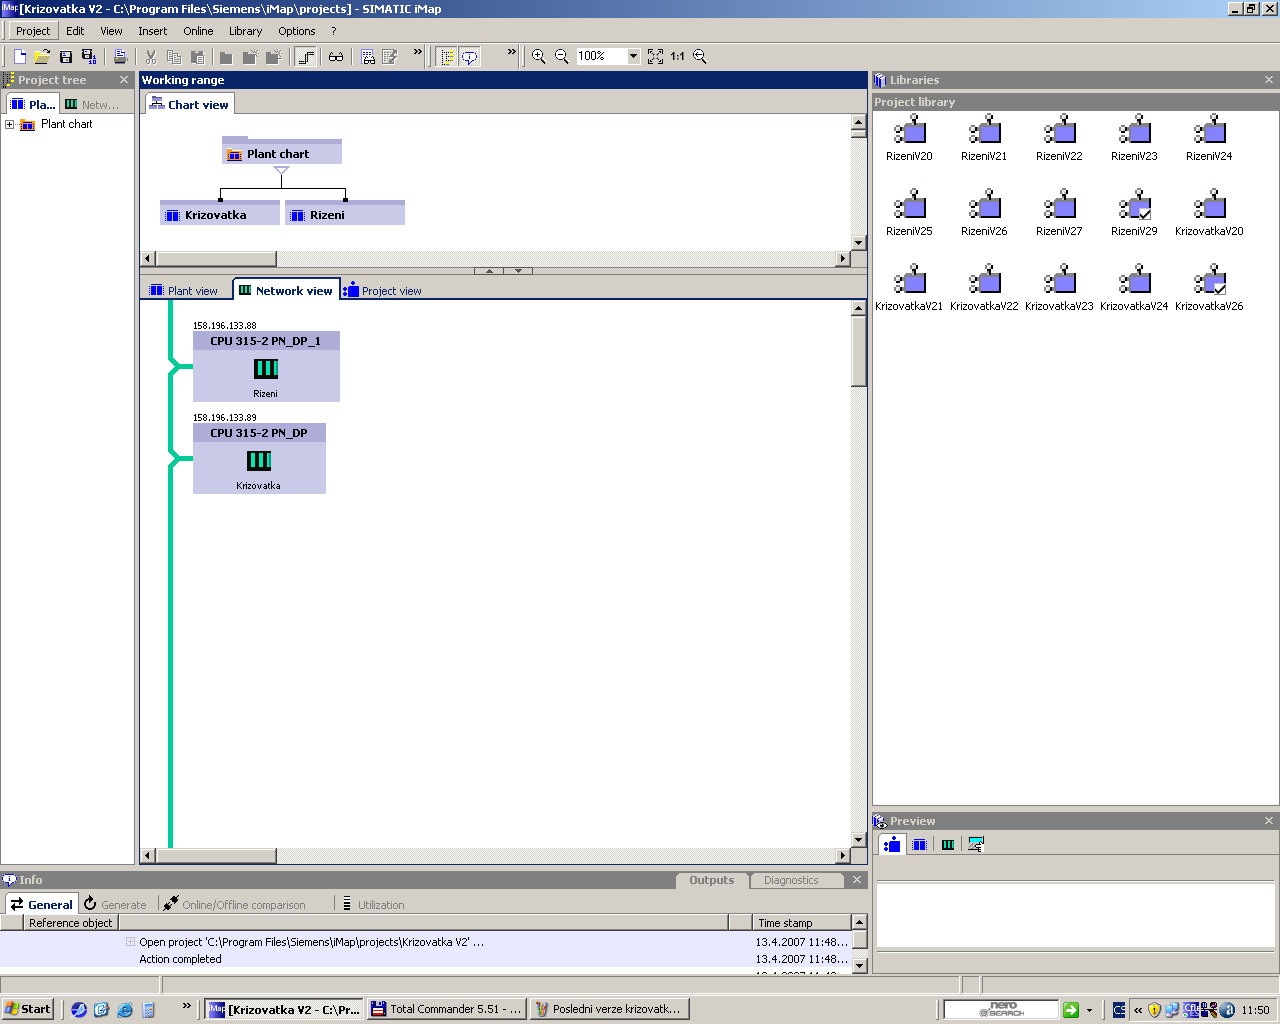Close the Libraries panel
Viewport: 1280px width, 1024px height.
click(x=1269, y=80)
